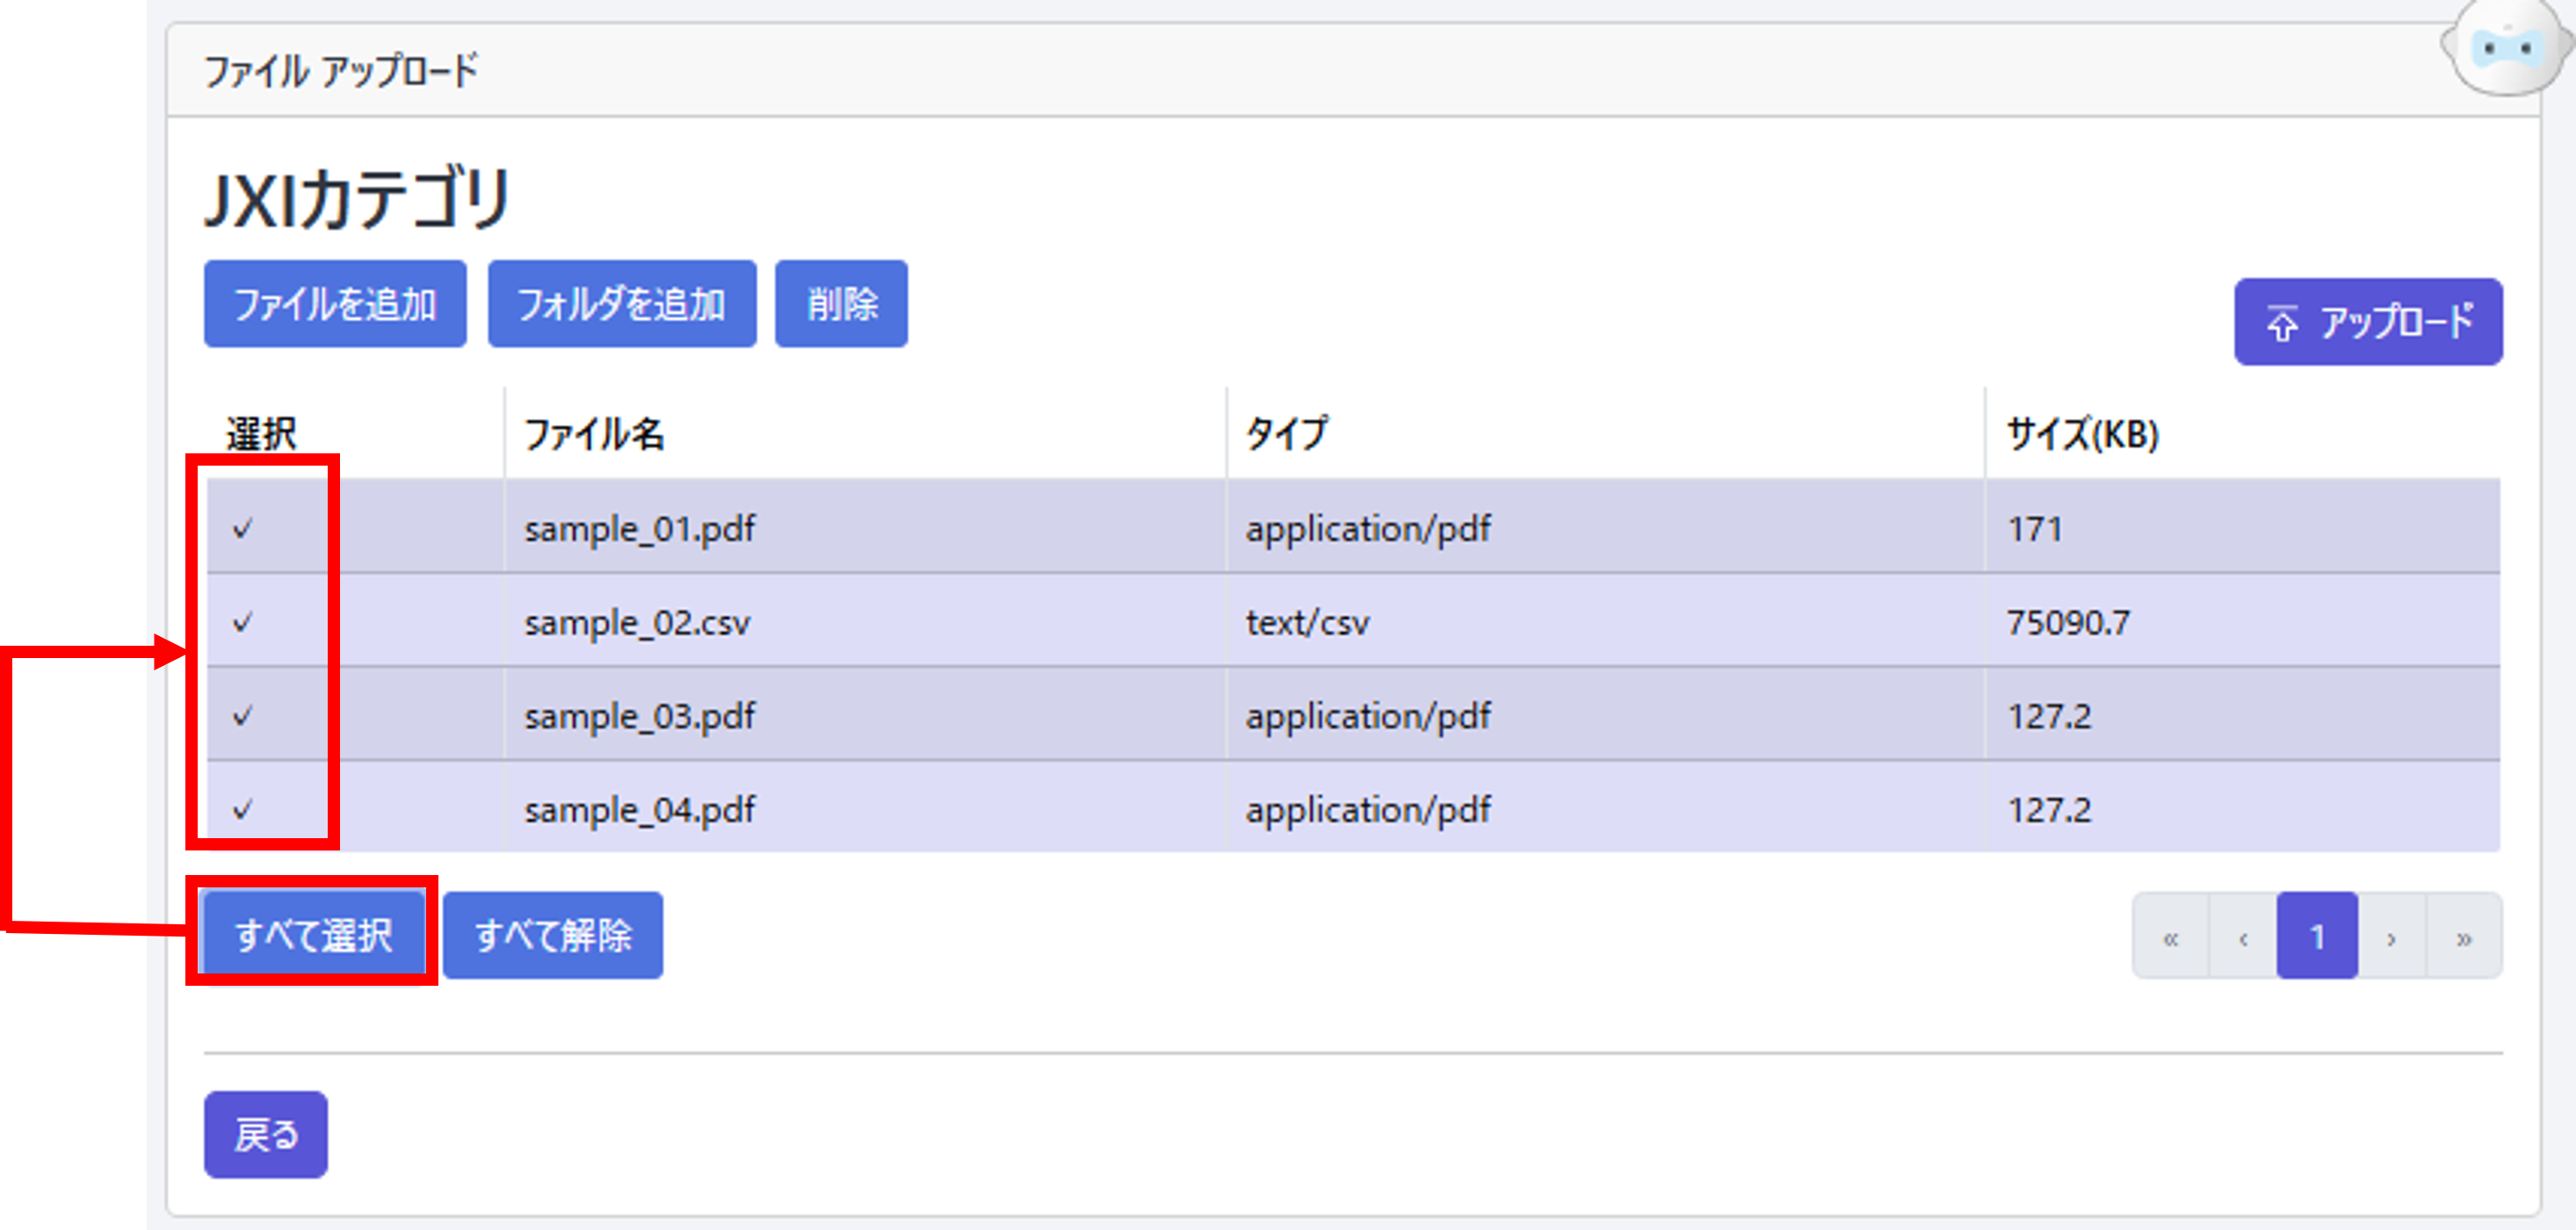Select page 1 in pagination
Viewport: 2576px width, 1230px height.
2317,937
